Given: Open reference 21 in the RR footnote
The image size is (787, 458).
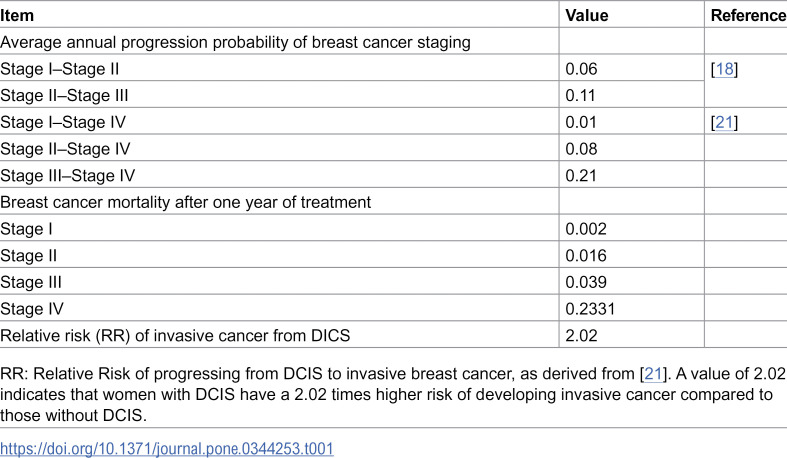Looking at the screenshot, I should 653,374.
